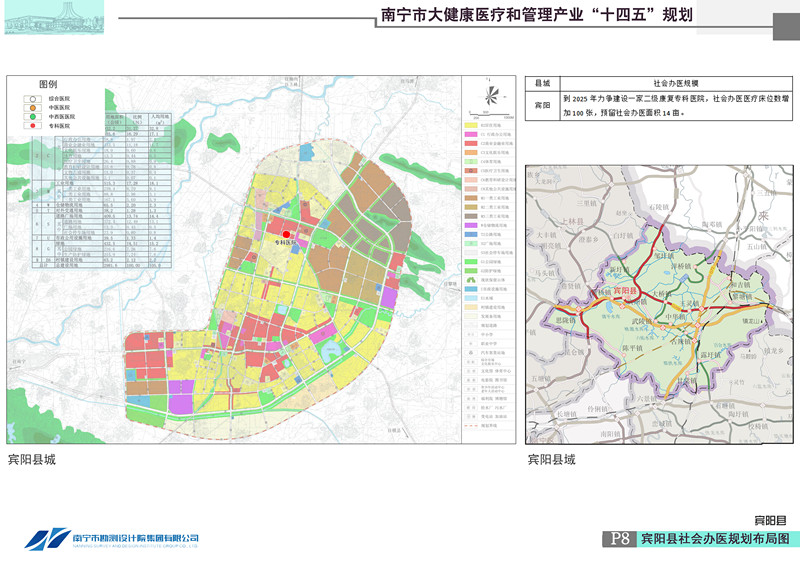Click 武陵镇 on the county map

(x=641, y=321)
